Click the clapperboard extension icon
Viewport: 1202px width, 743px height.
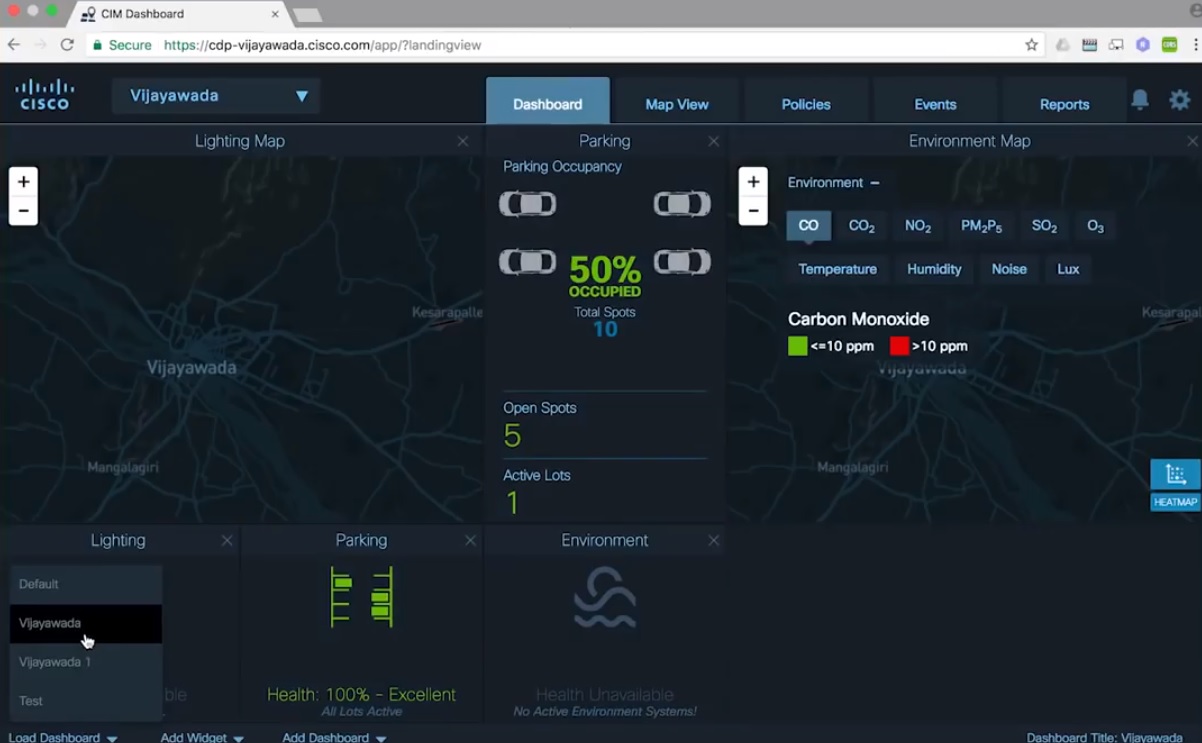(x=1089, y=45)
